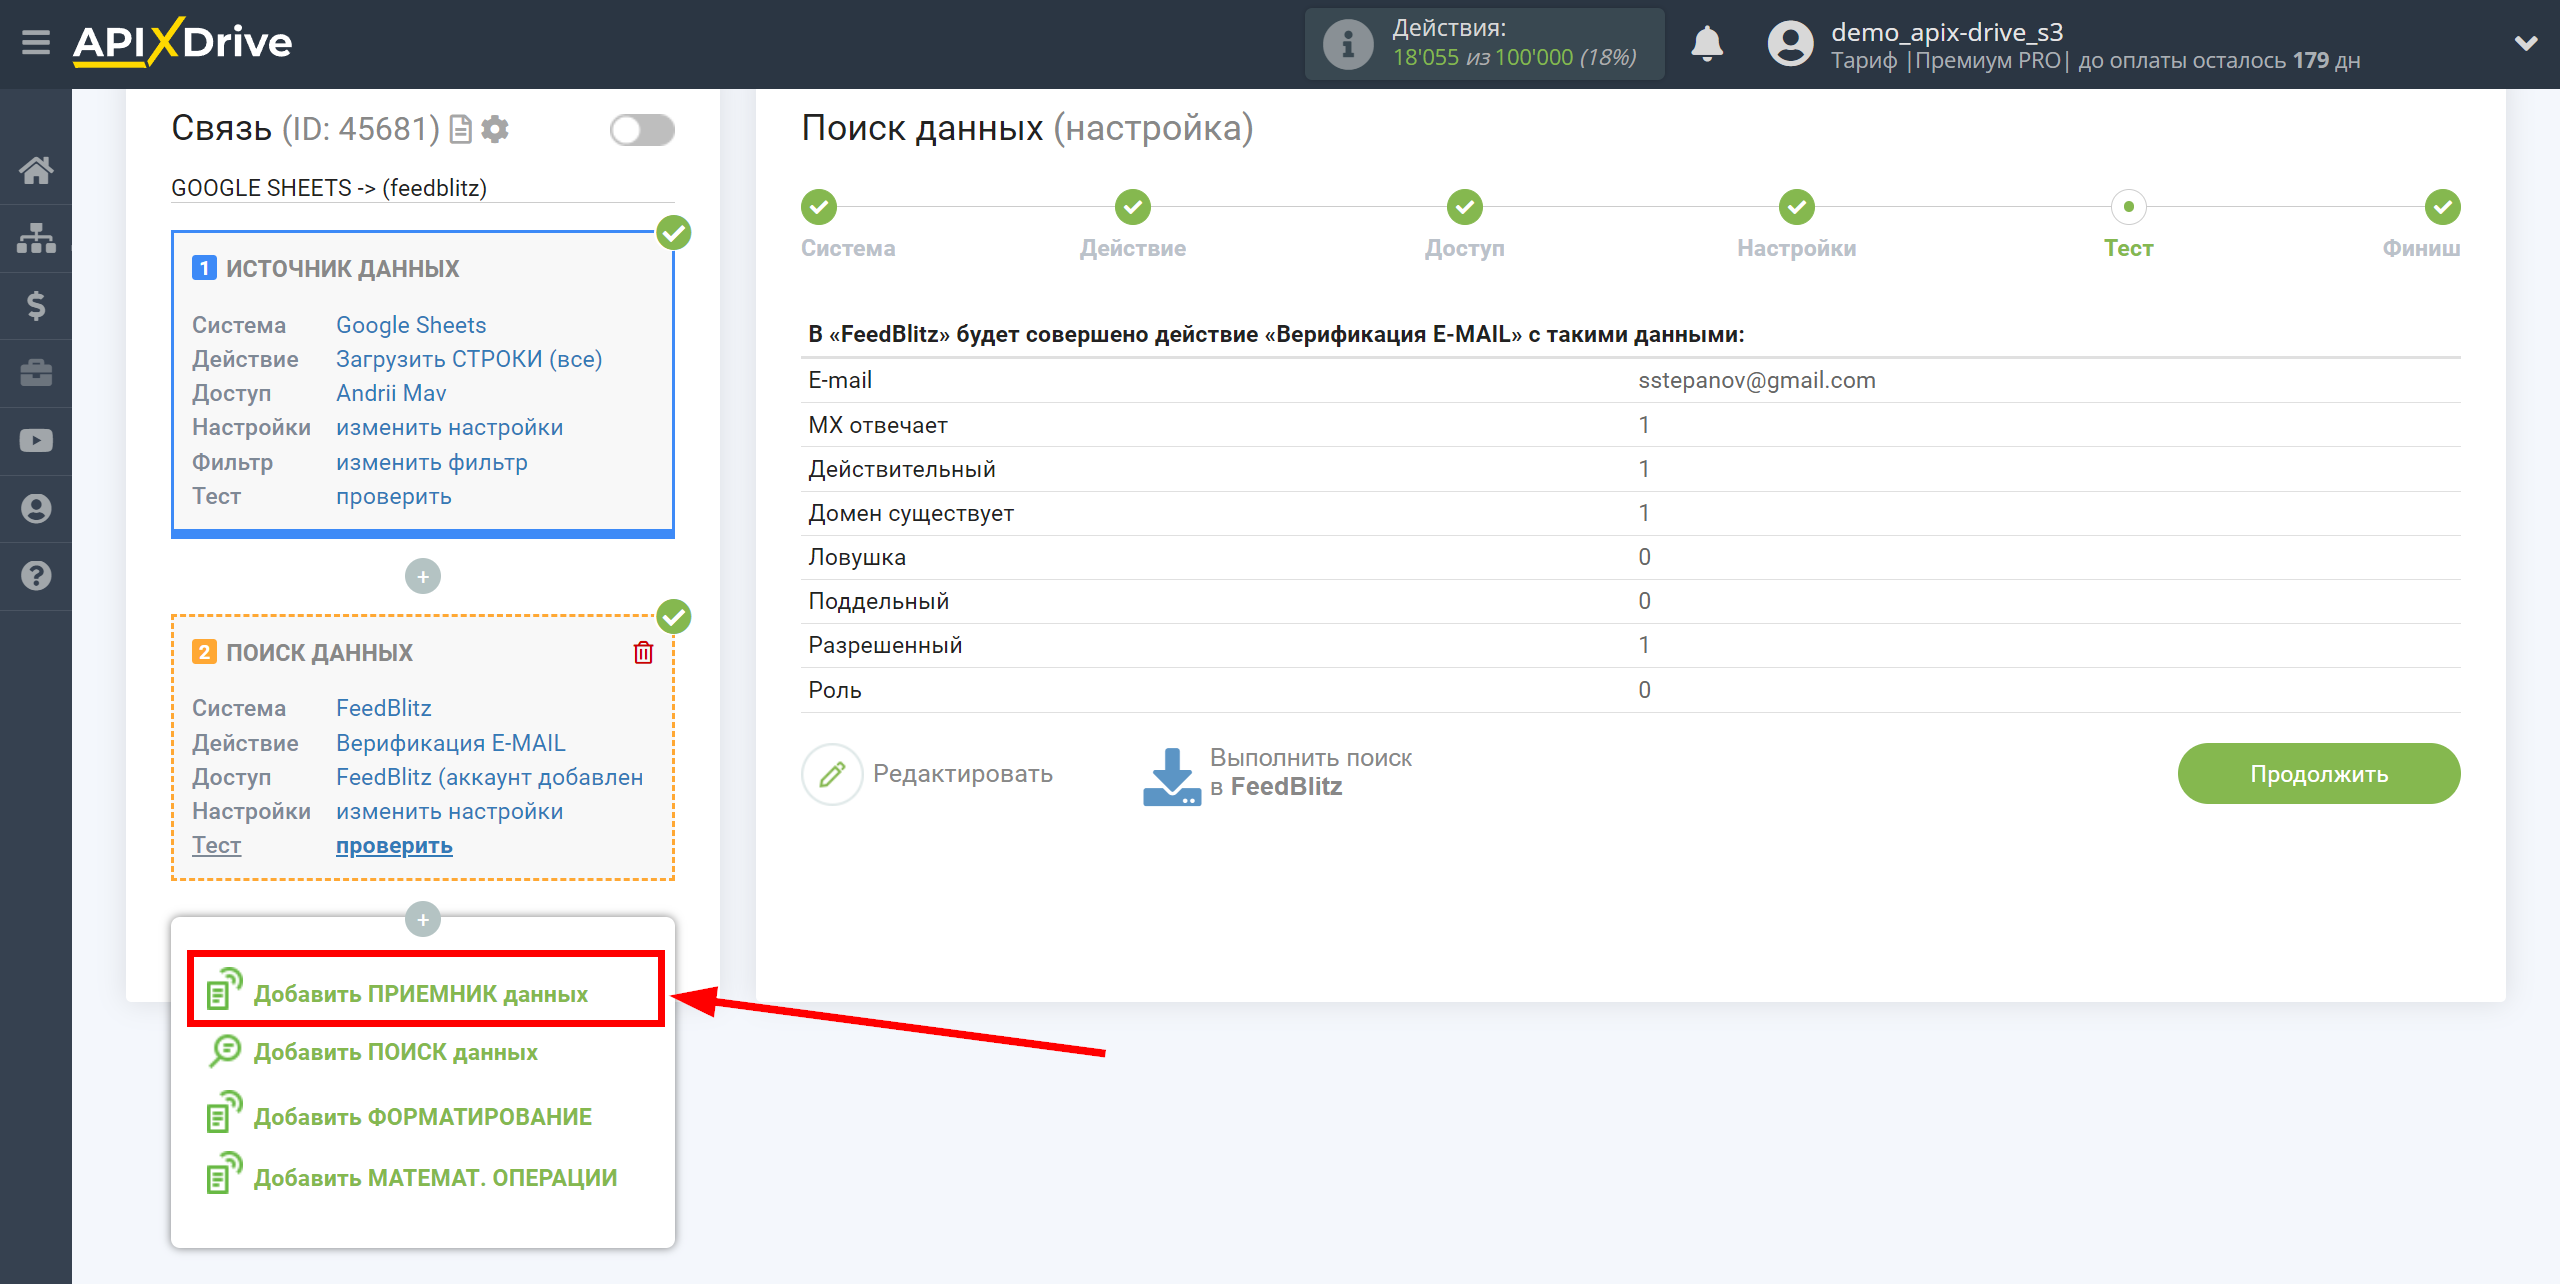Viewport: 2560px width, 1284px height.
Task: Click the MX отвечает row
Action: (1630, 425)
